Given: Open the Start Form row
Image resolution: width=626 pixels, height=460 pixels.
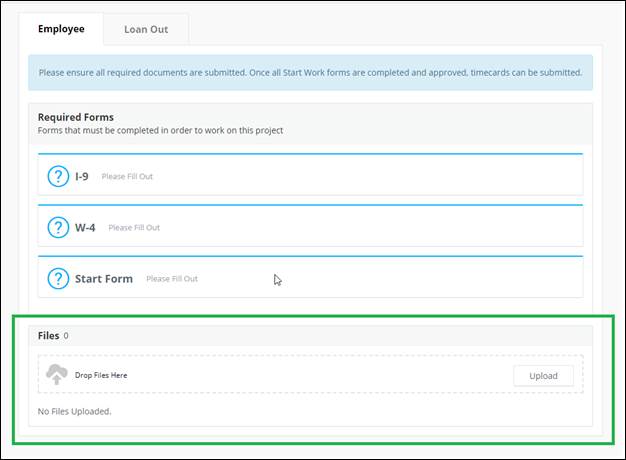Looking at the screenshot, I should 311,277.
